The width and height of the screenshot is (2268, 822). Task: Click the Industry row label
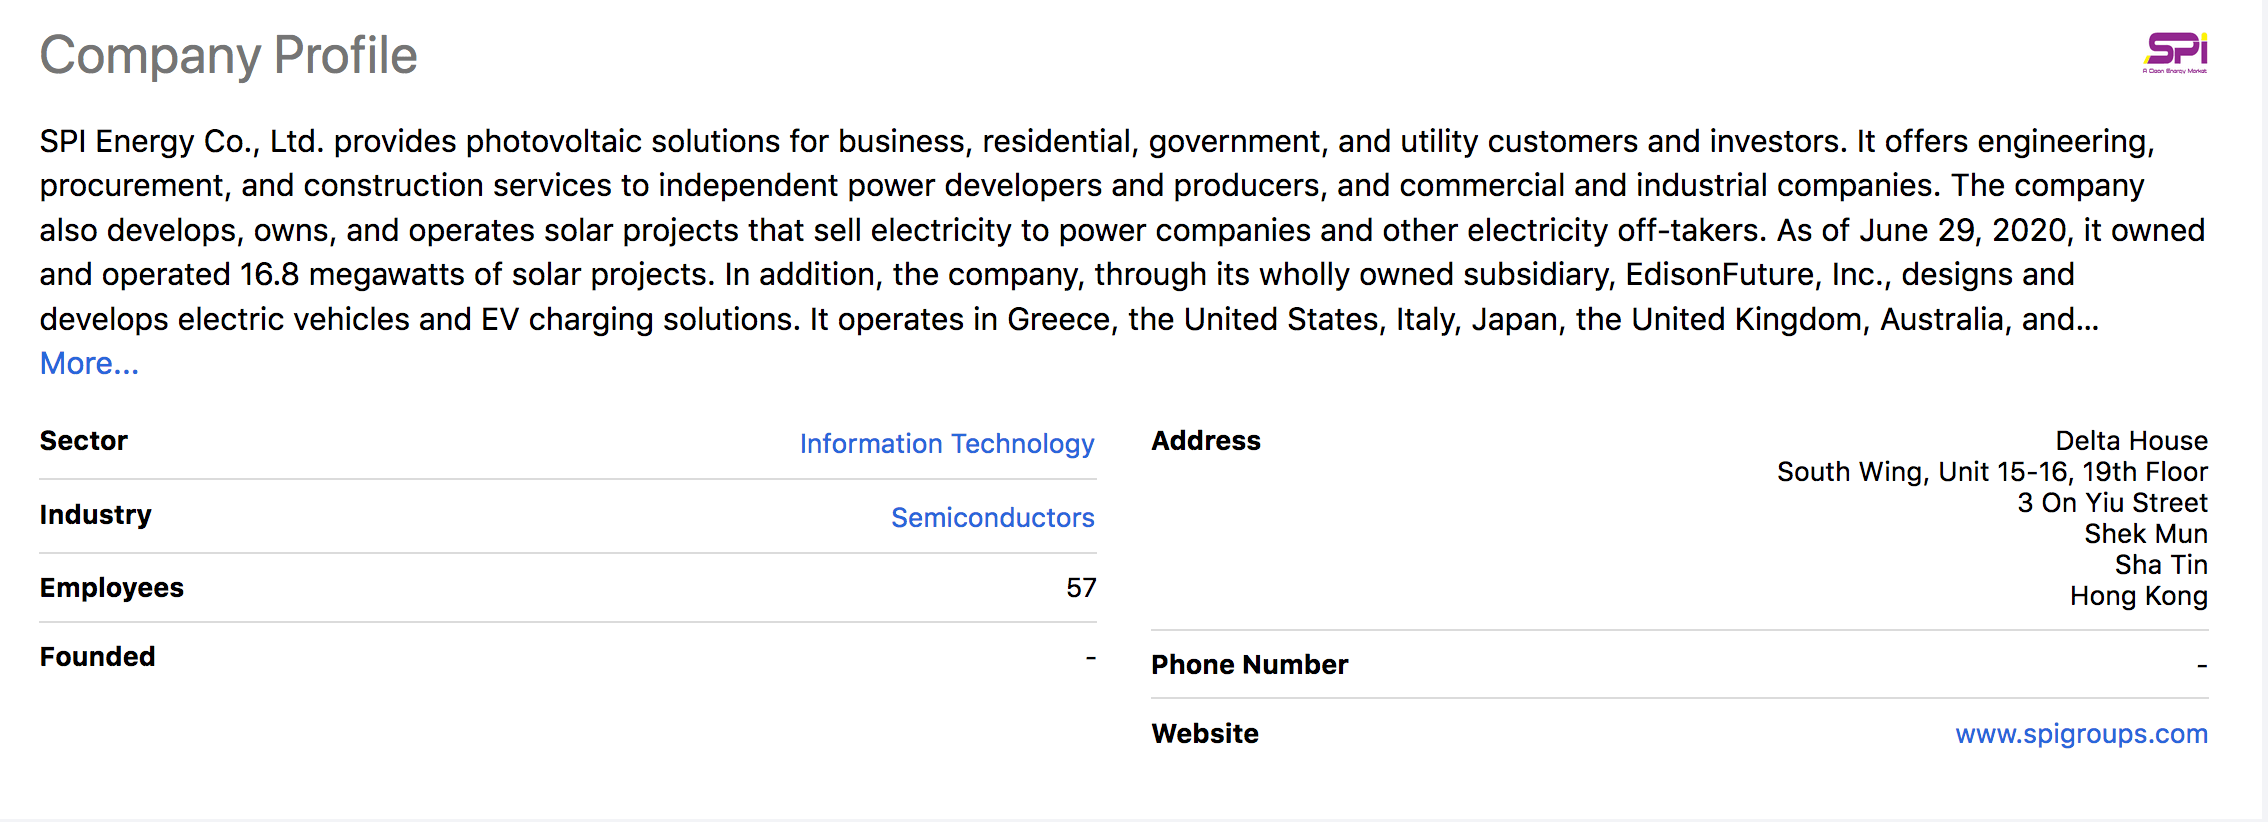(x=96, y=515)
